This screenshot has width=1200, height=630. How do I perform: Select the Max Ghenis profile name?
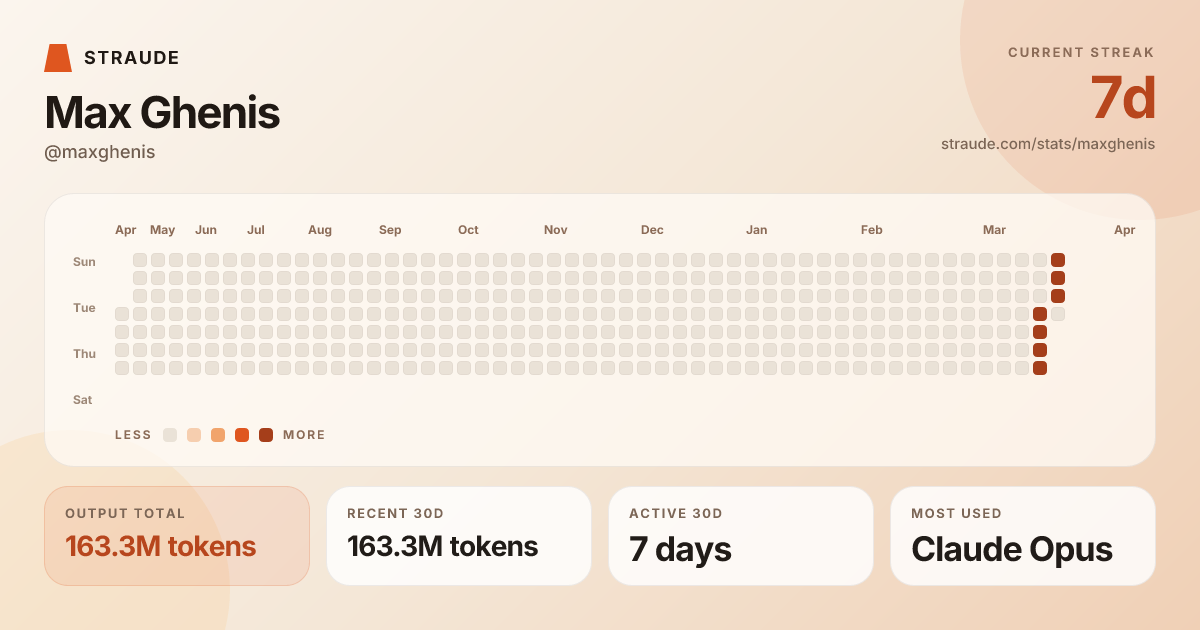[x=162, y=113]
